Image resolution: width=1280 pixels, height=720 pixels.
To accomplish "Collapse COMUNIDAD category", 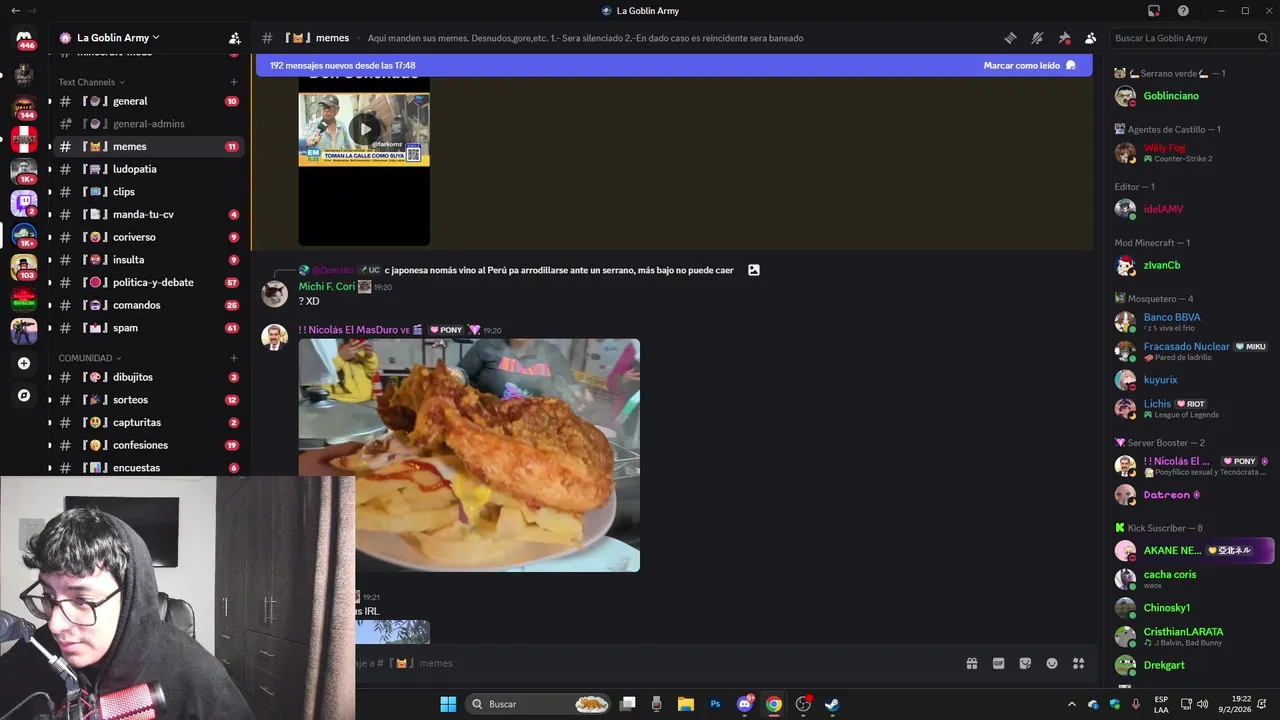I will 89,358.
